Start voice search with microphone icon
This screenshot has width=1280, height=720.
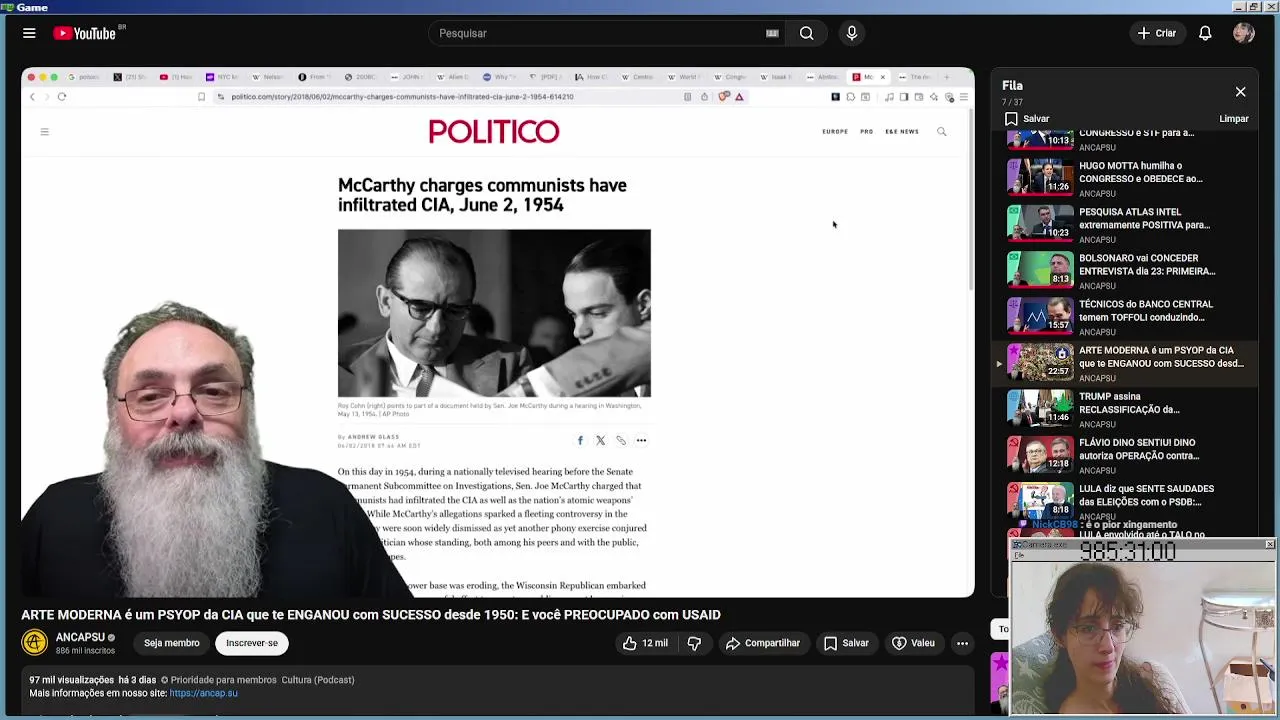pos(852,33)
